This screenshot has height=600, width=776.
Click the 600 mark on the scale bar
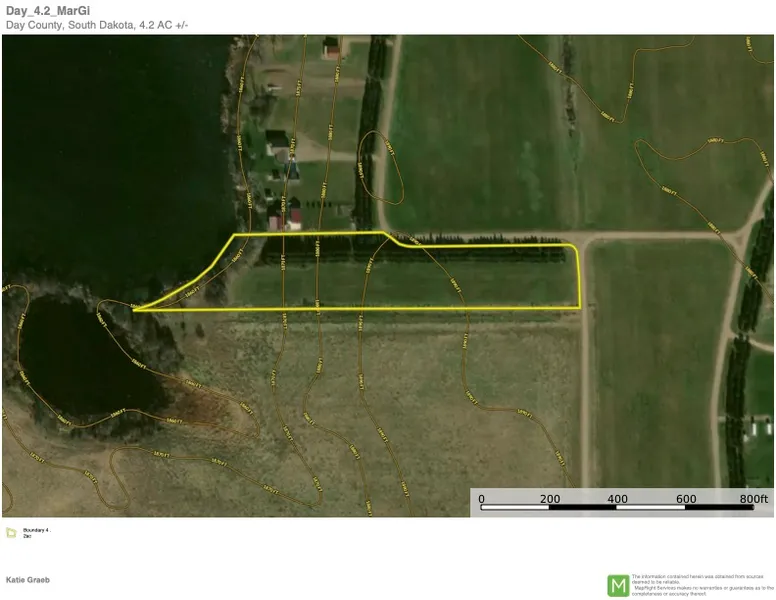click(x=685, y=498)
